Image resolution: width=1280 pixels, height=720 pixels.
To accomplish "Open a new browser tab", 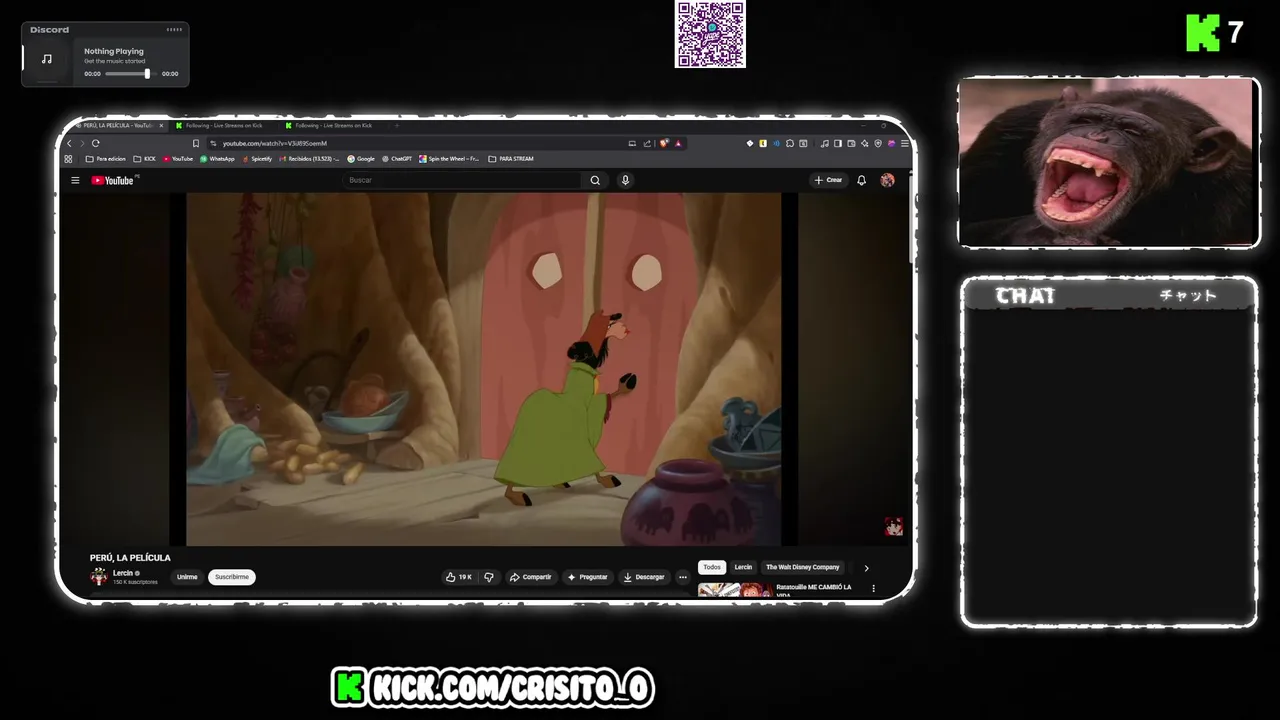I will [397, 126].
